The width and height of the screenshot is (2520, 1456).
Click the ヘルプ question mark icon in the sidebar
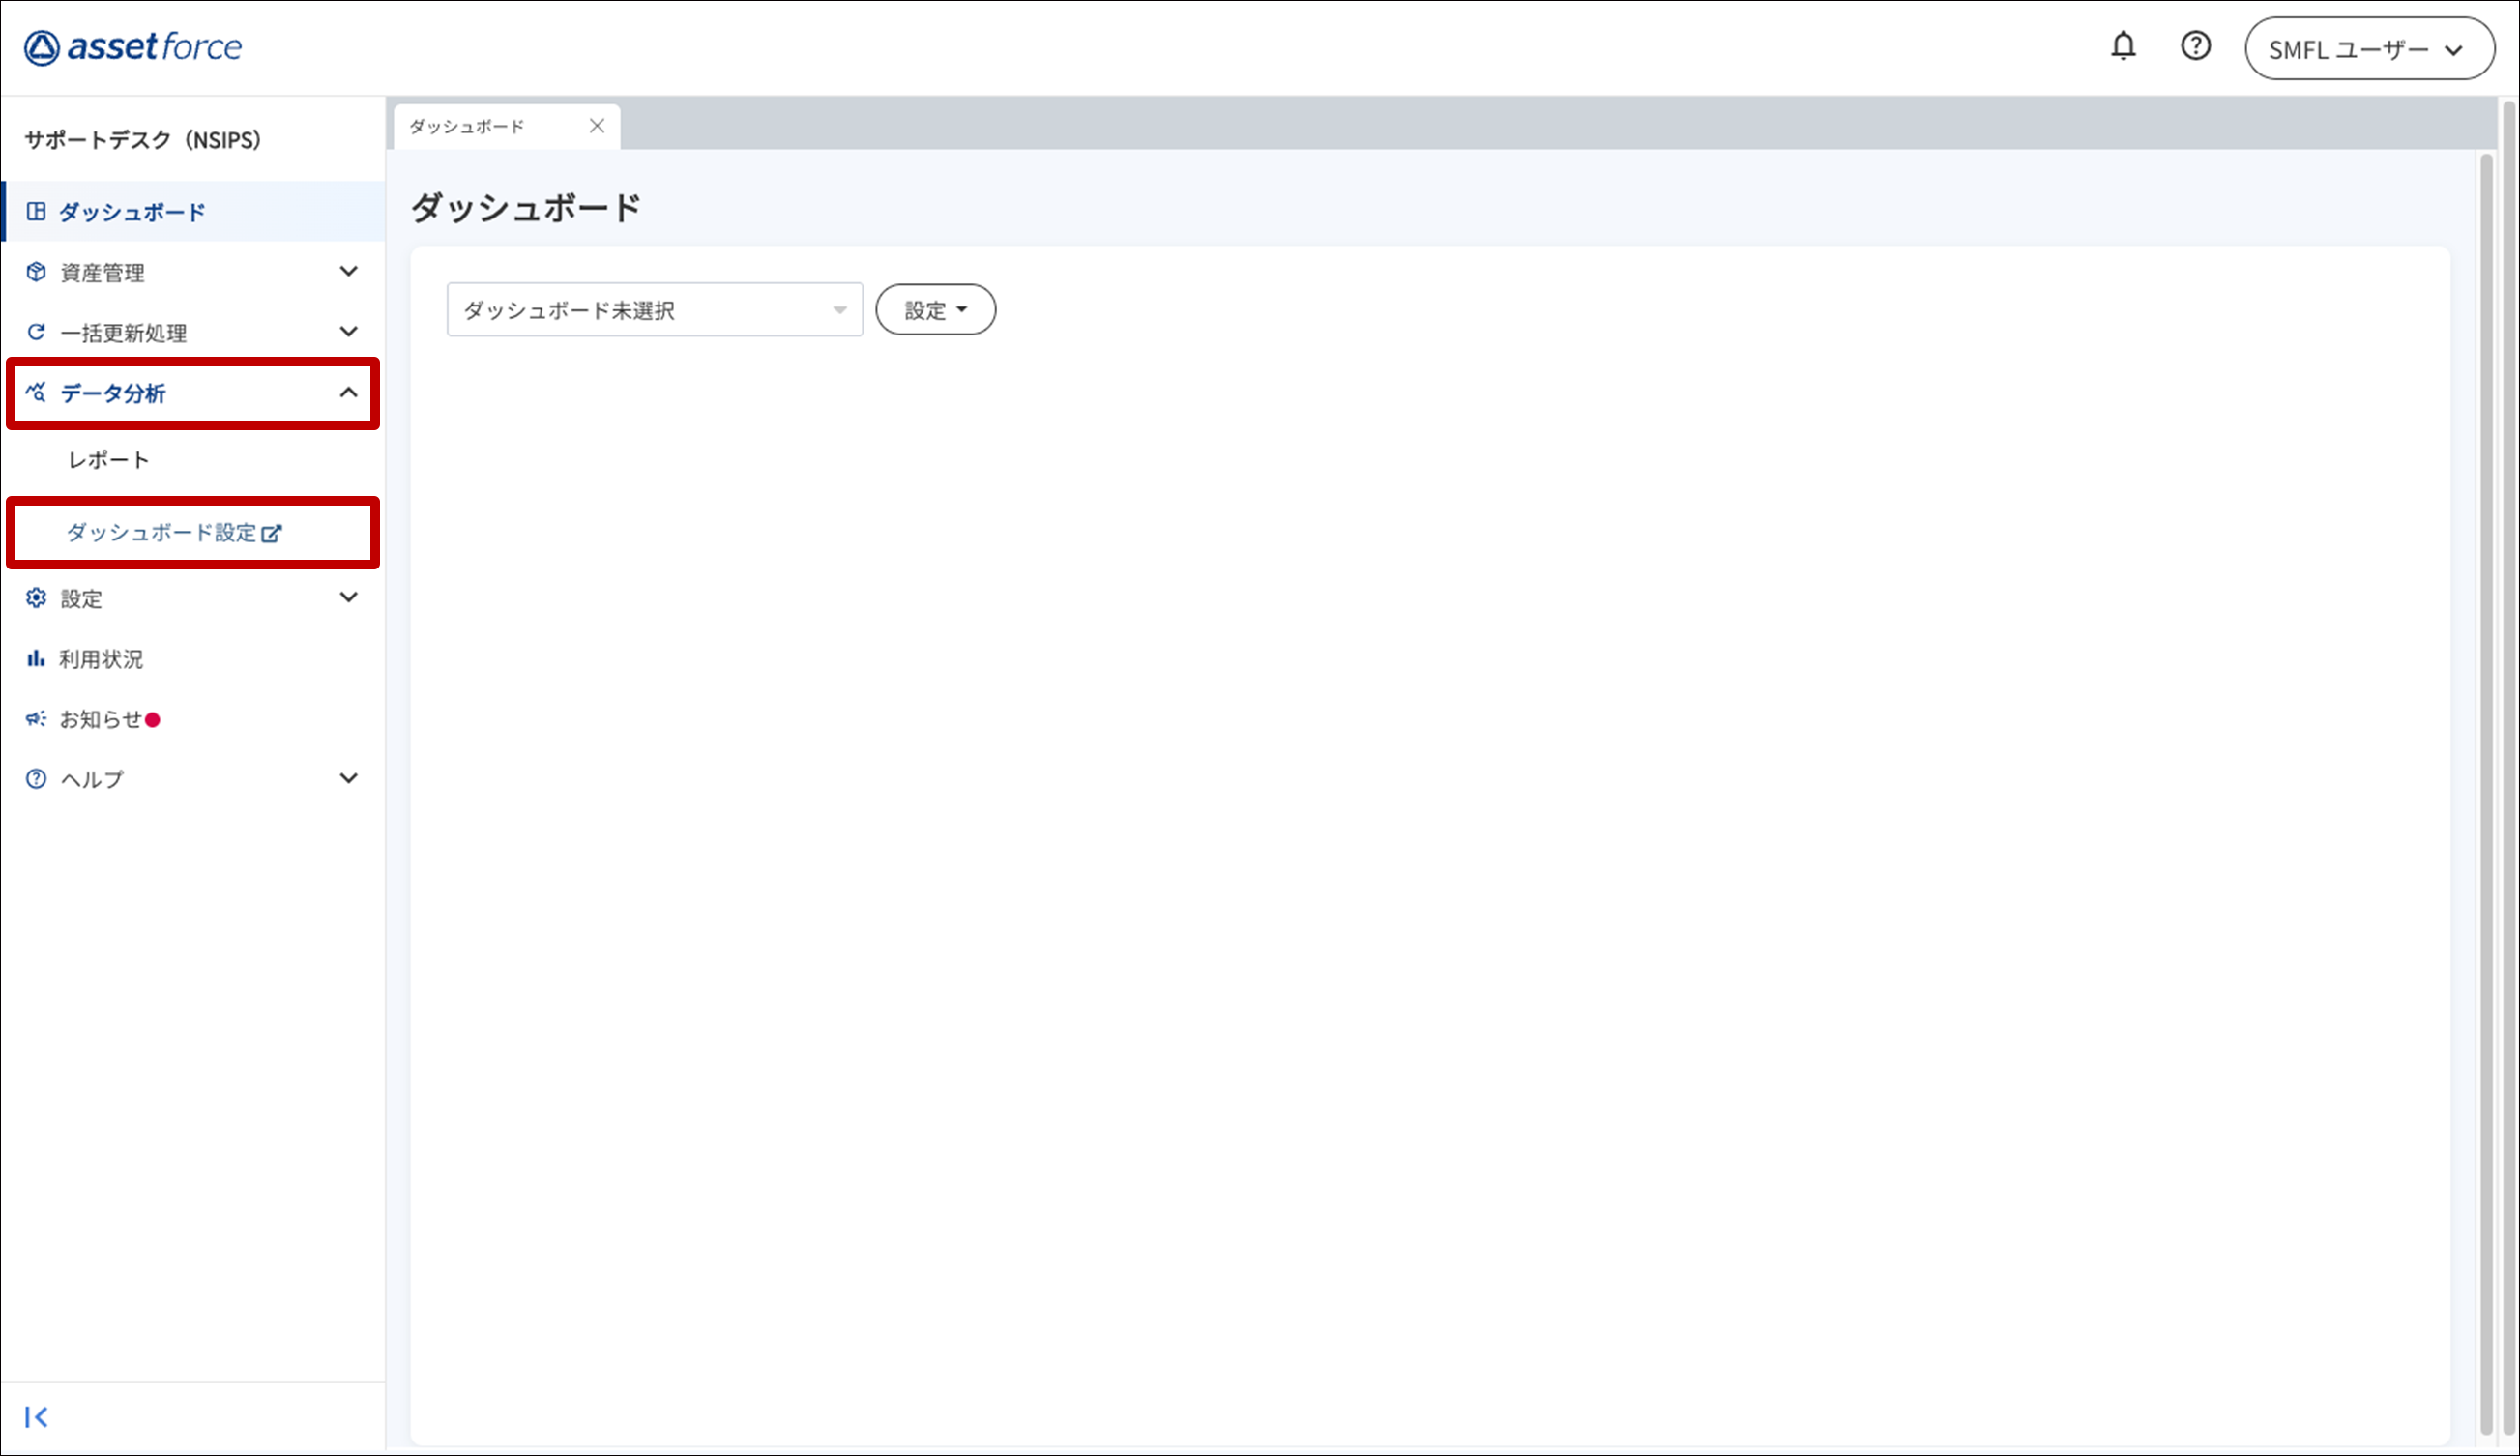36,779
